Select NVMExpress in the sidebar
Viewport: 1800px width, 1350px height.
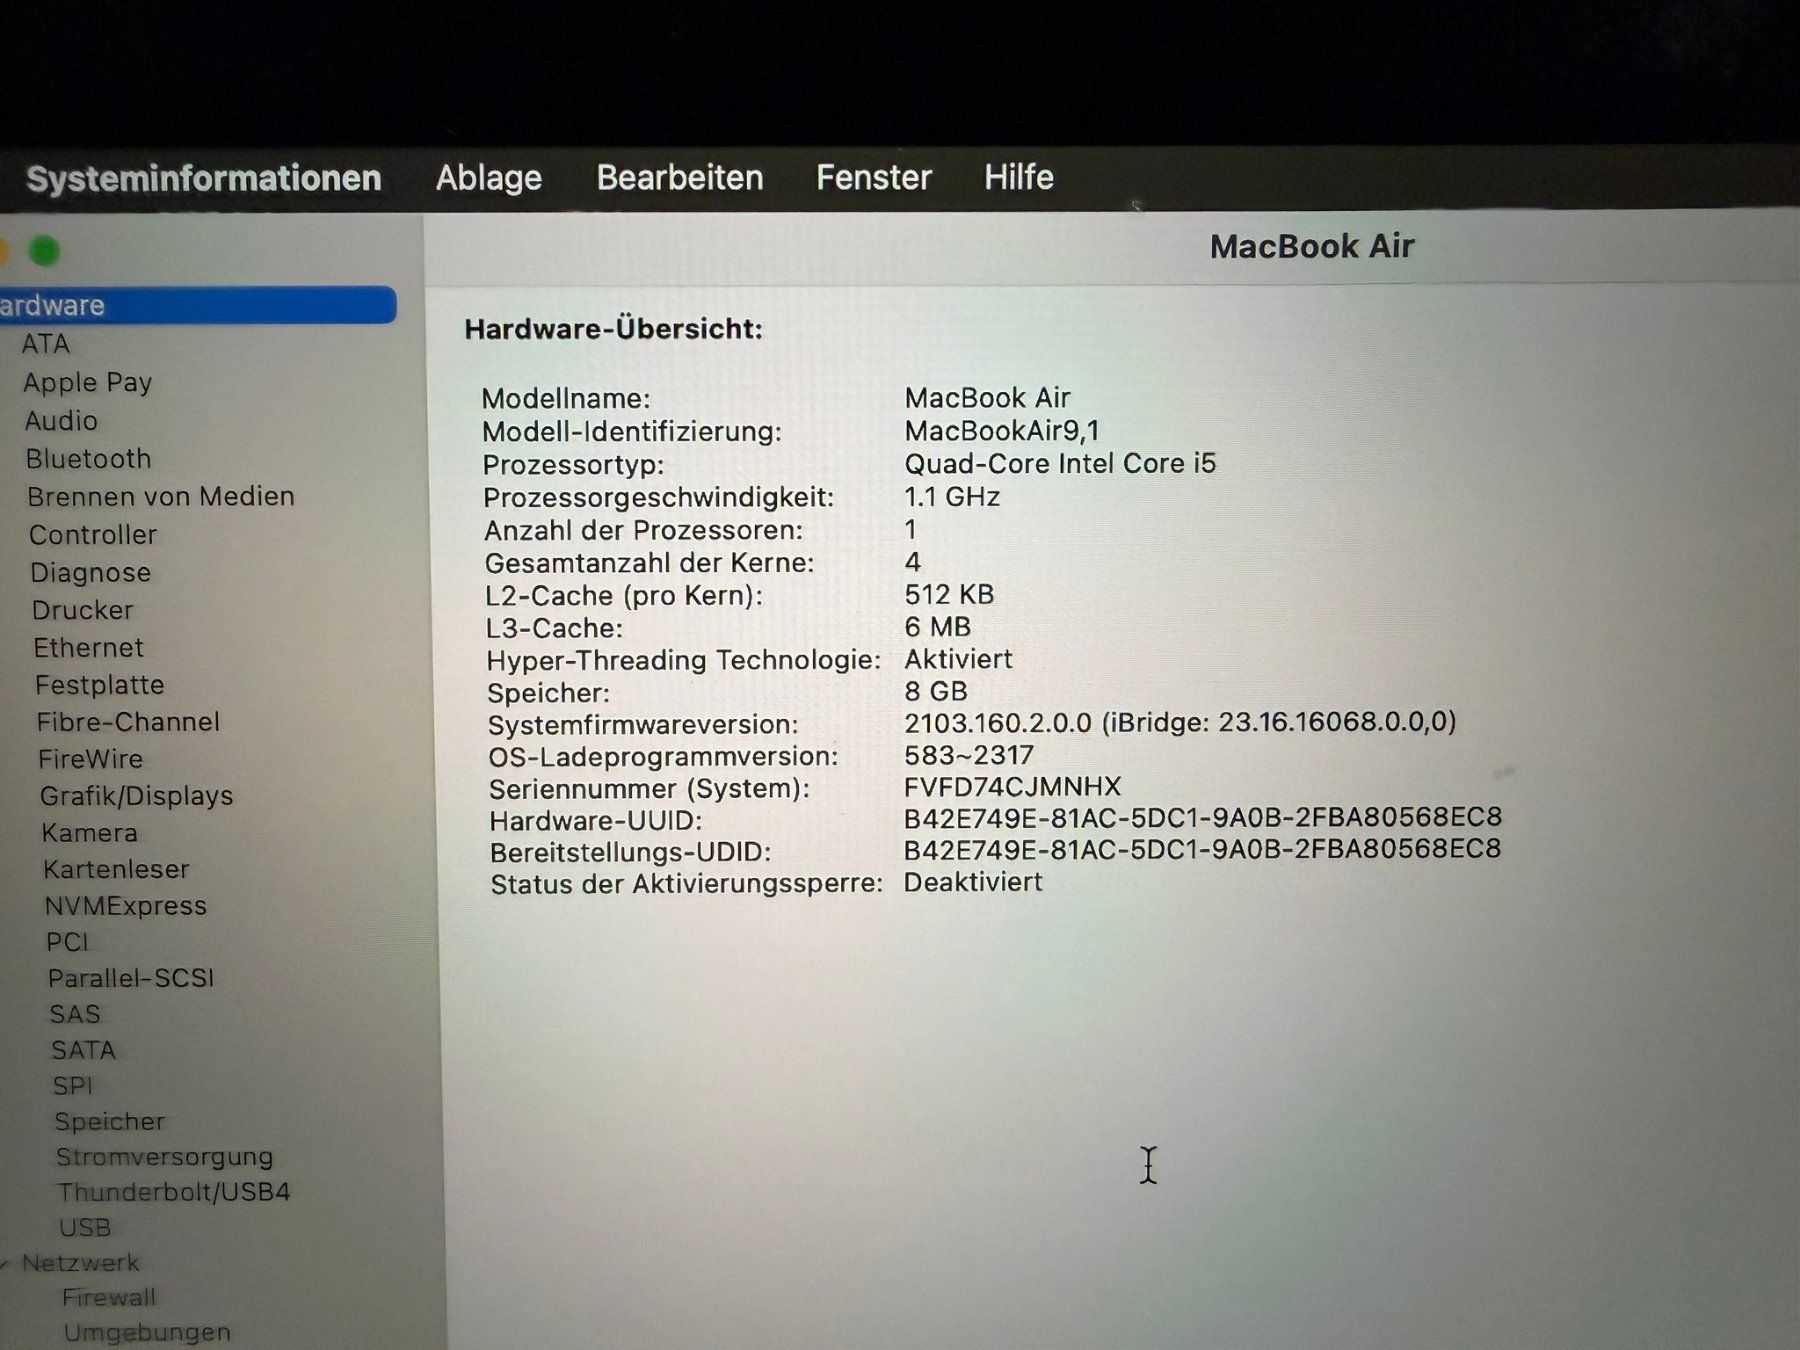[x=126, y=906]
